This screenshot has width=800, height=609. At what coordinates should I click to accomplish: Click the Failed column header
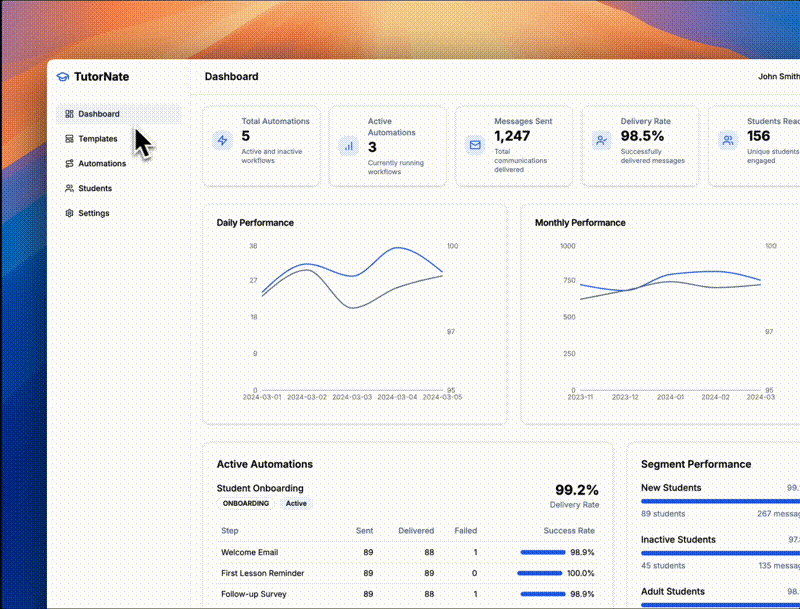[466, 531]
